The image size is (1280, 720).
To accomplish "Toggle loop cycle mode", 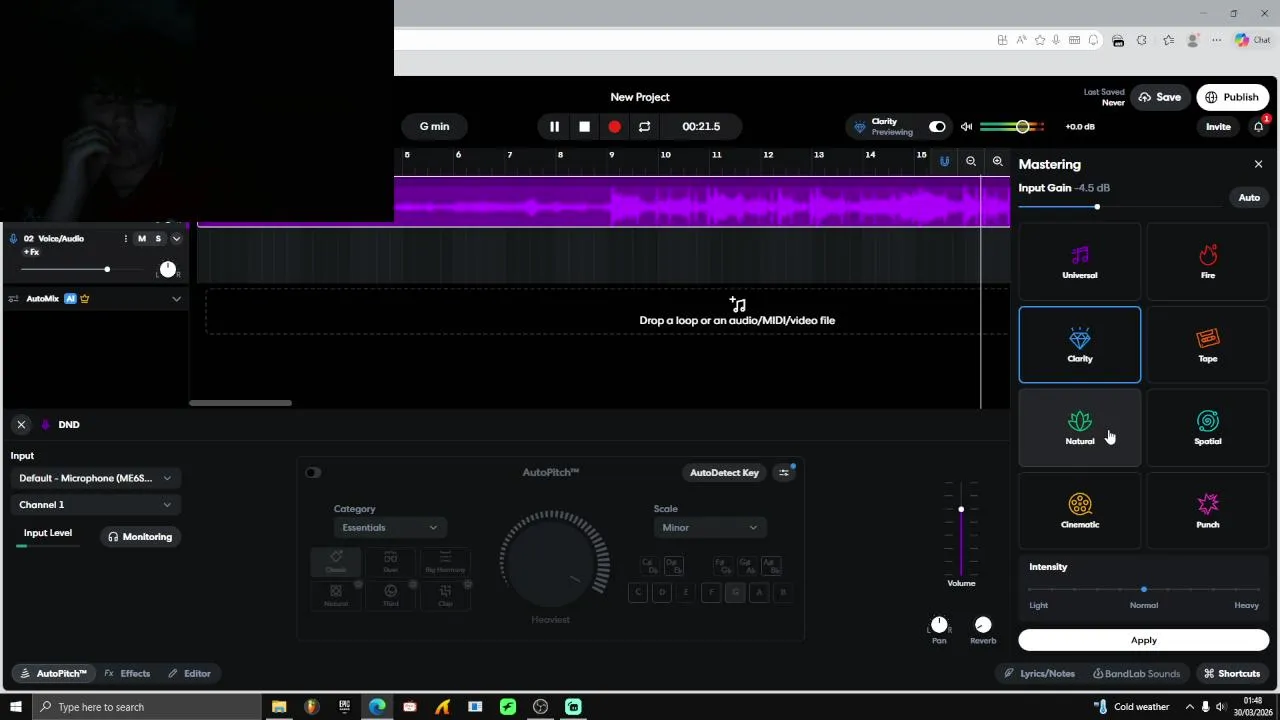I will (644, 127).
